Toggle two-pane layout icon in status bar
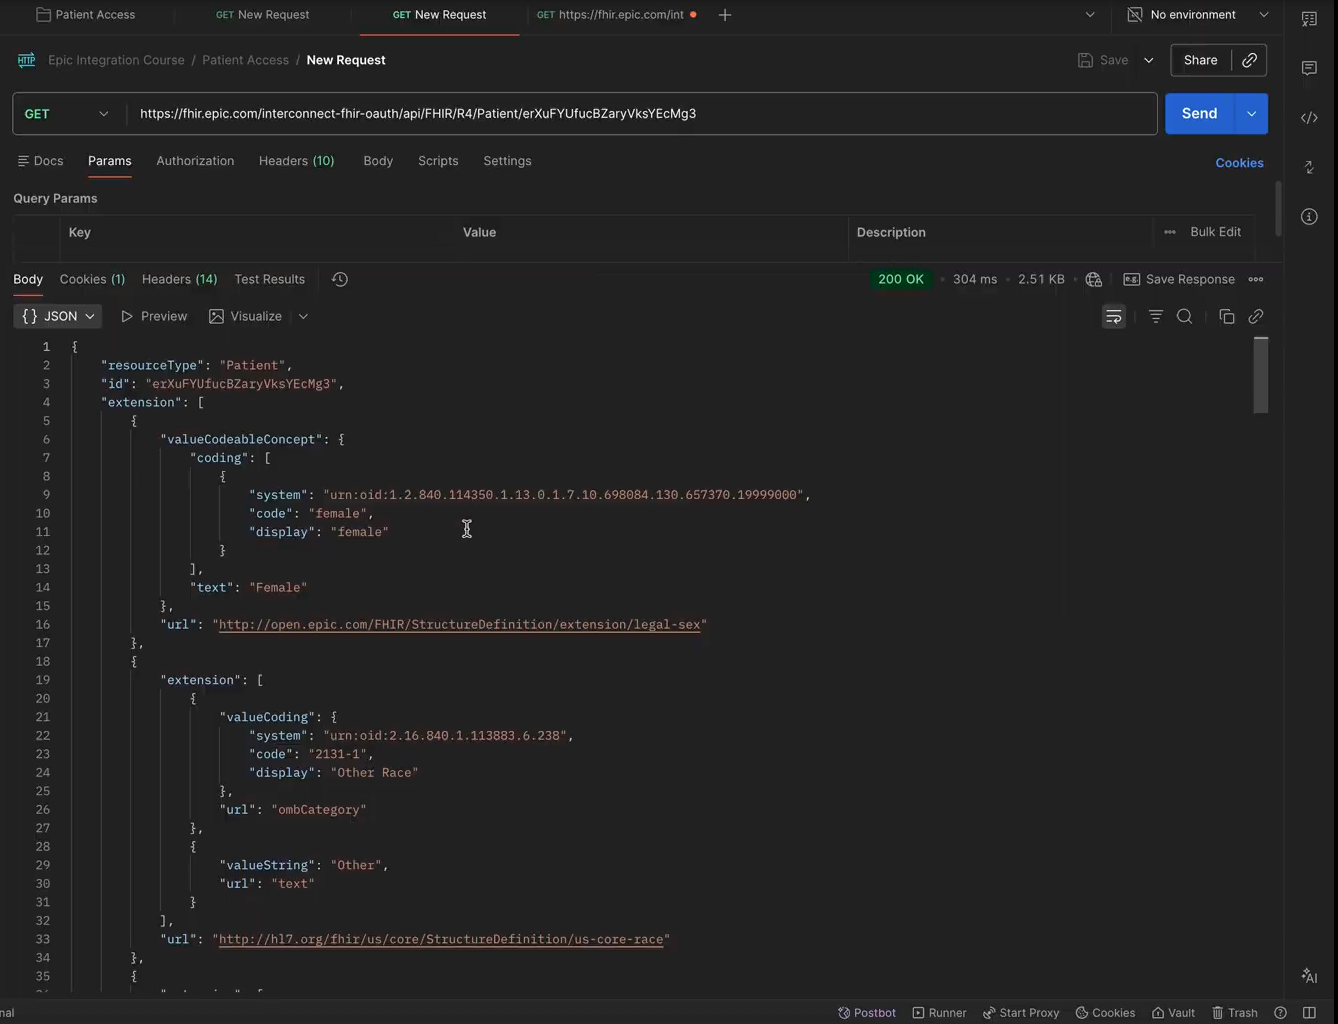 (1310, 1013)
